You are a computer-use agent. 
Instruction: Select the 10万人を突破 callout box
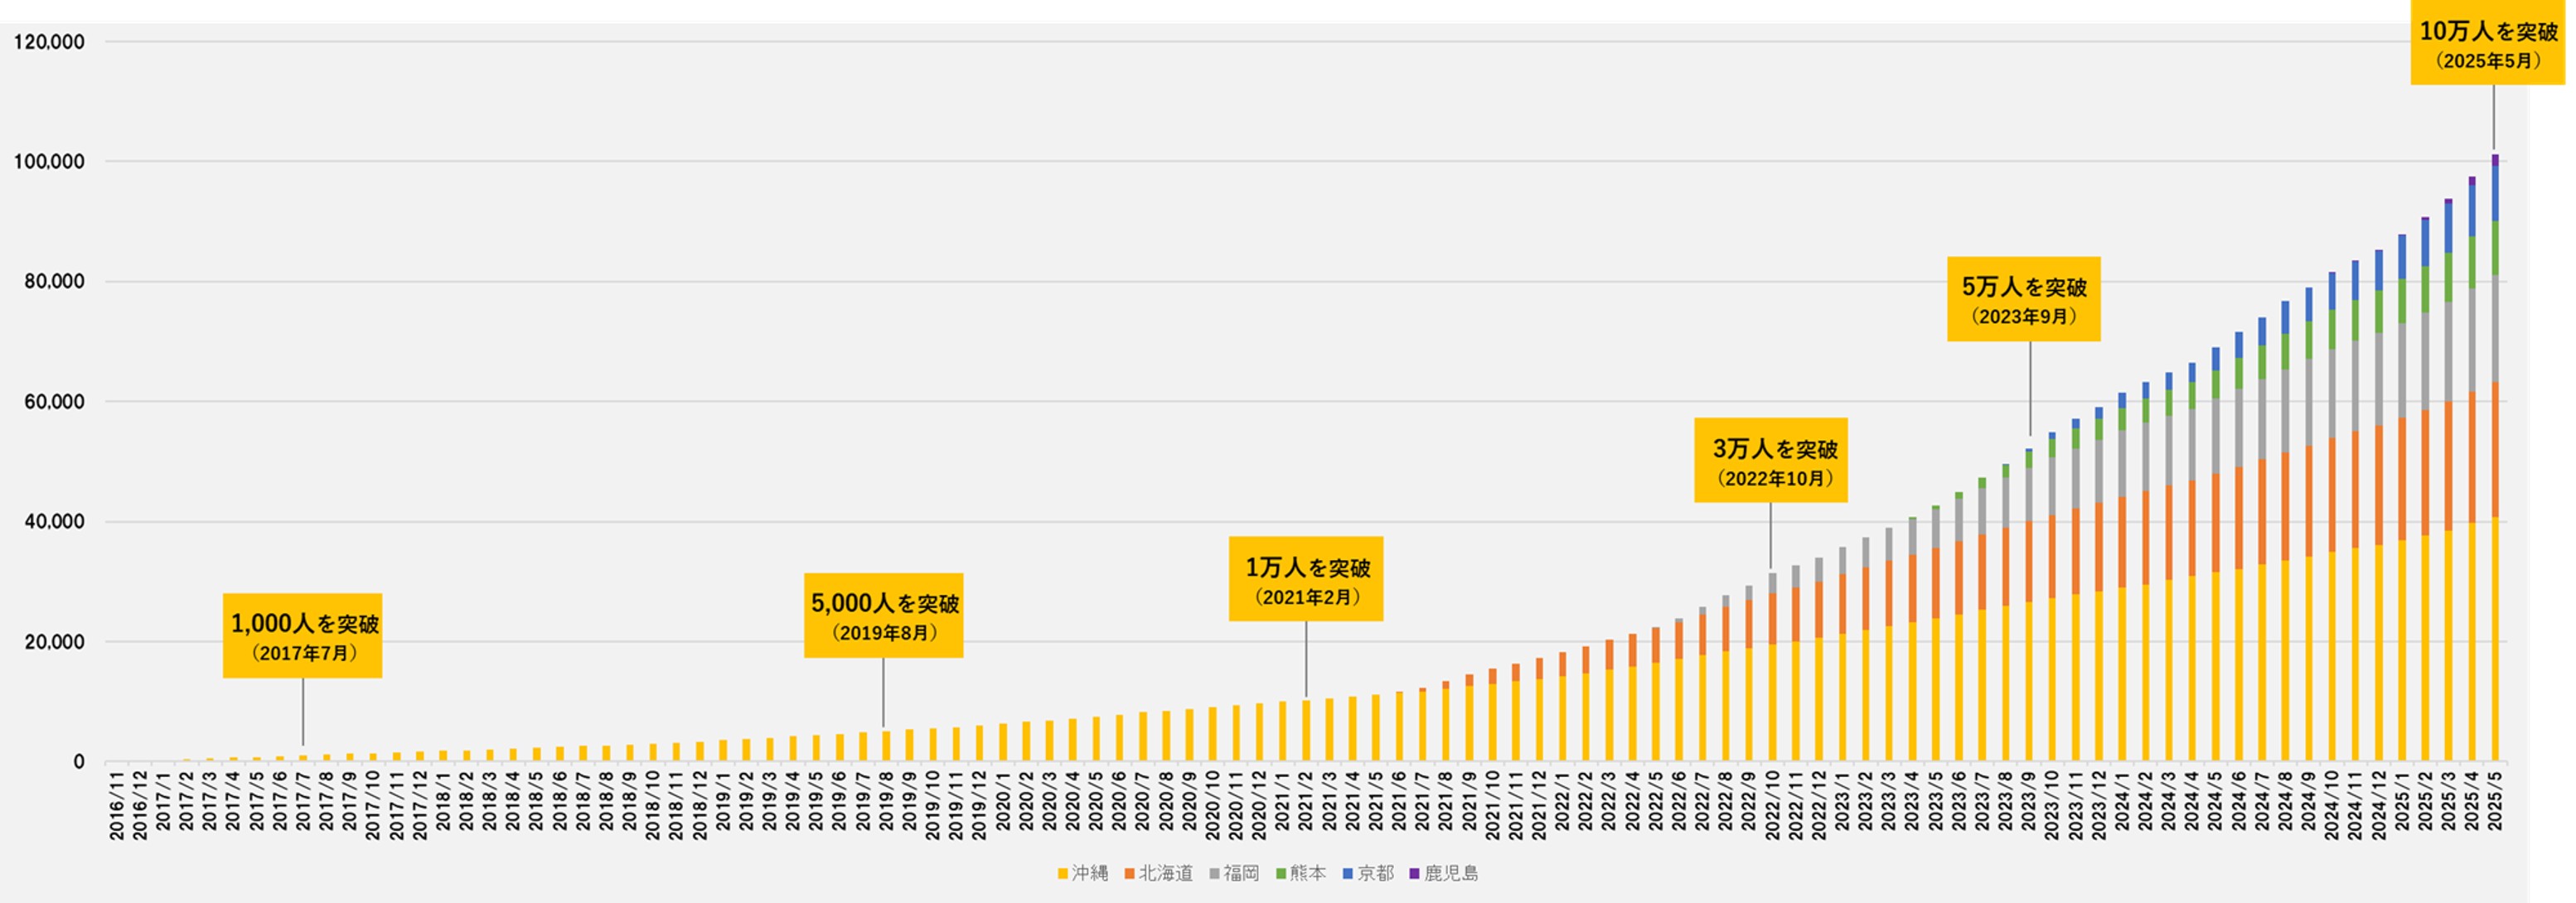coord(2487,45)
